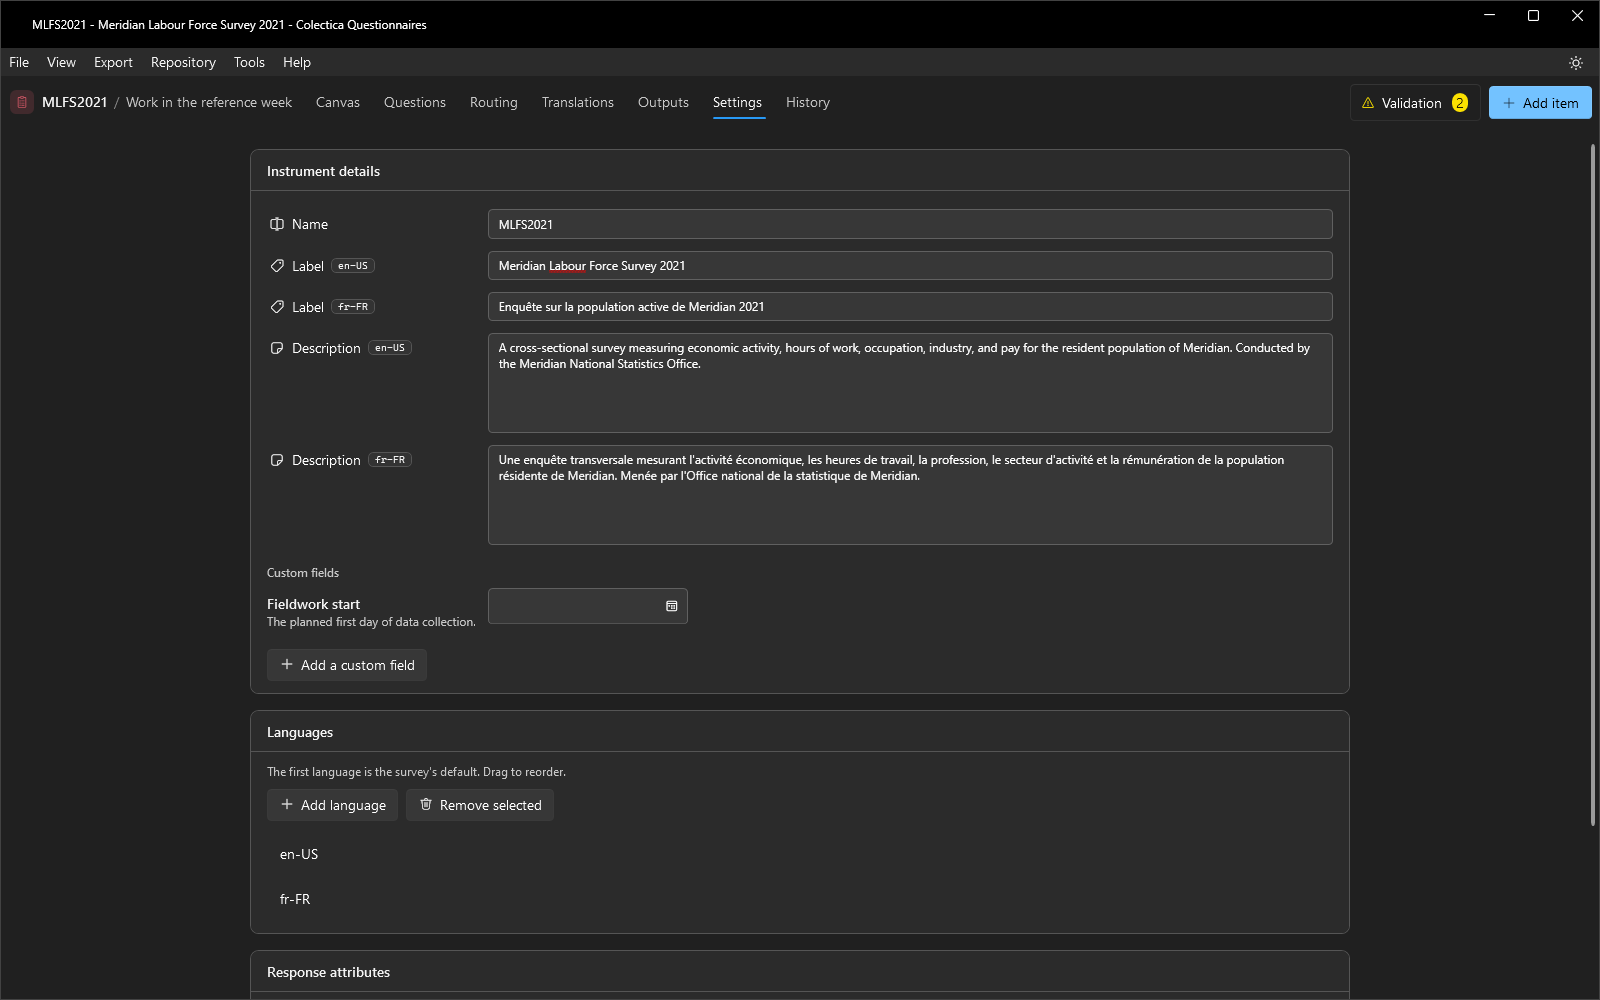Select the Settings tab
Image resolution: width=1600 pixels, height=1000 pixels.
click(737, 102)
